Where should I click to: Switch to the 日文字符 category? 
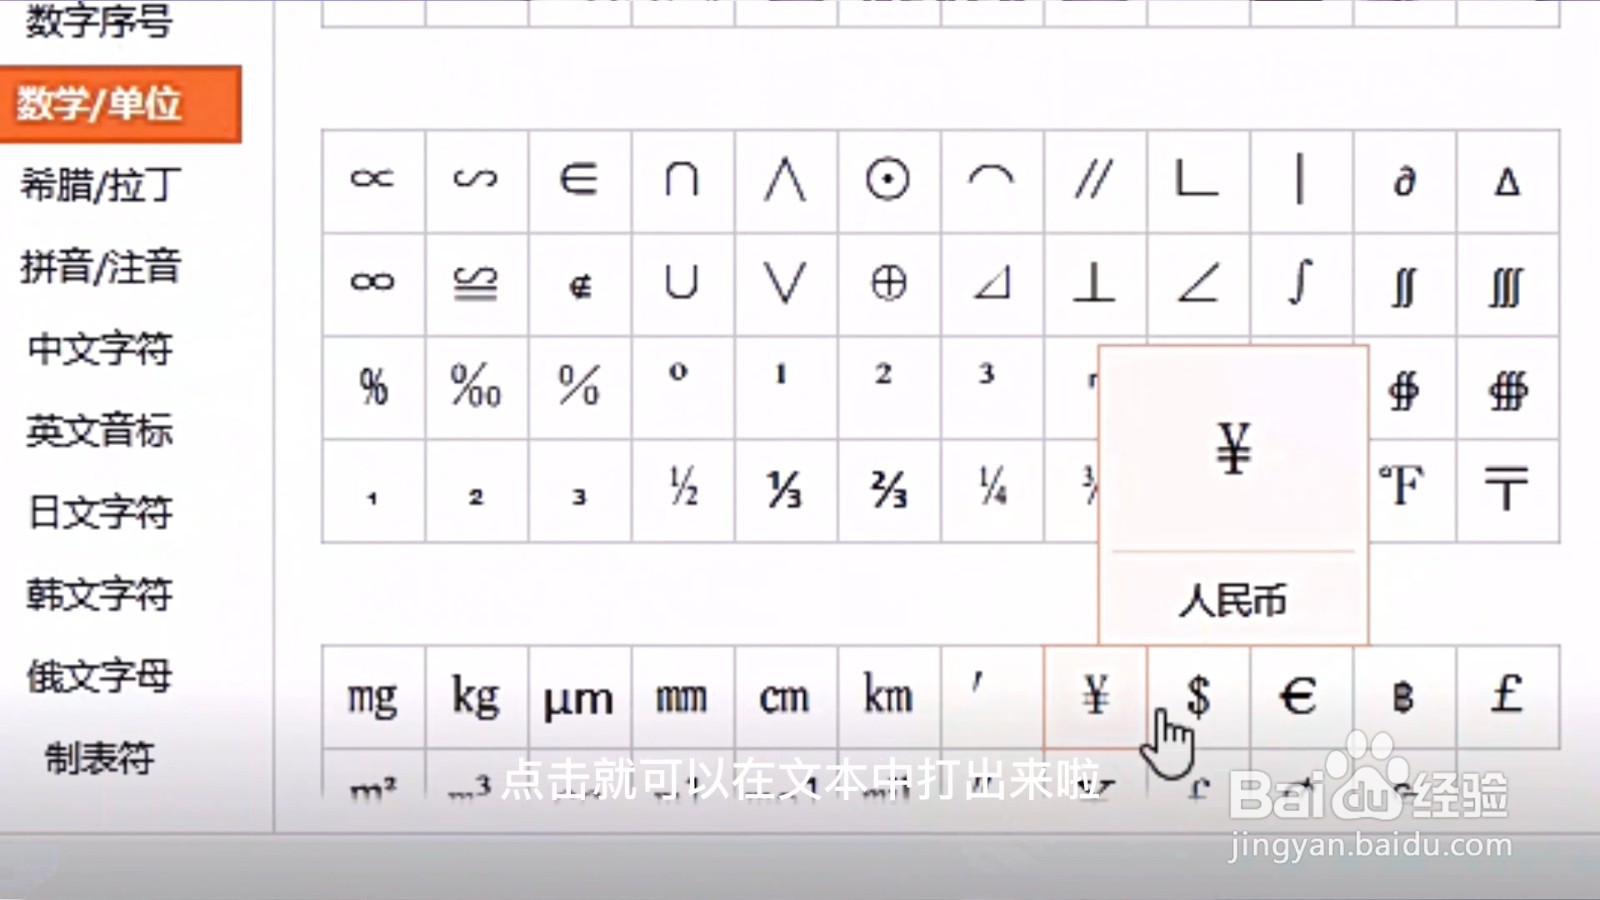[x=100, y=513]
